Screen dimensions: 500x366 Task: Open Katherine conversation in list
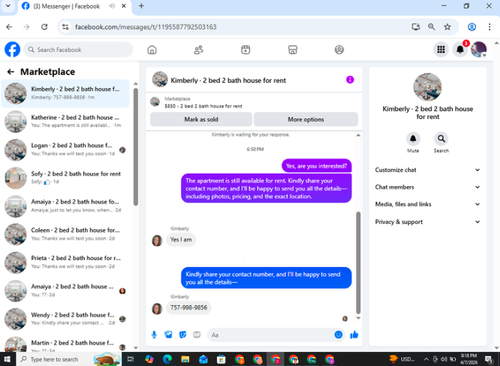[x=65, y=122]
